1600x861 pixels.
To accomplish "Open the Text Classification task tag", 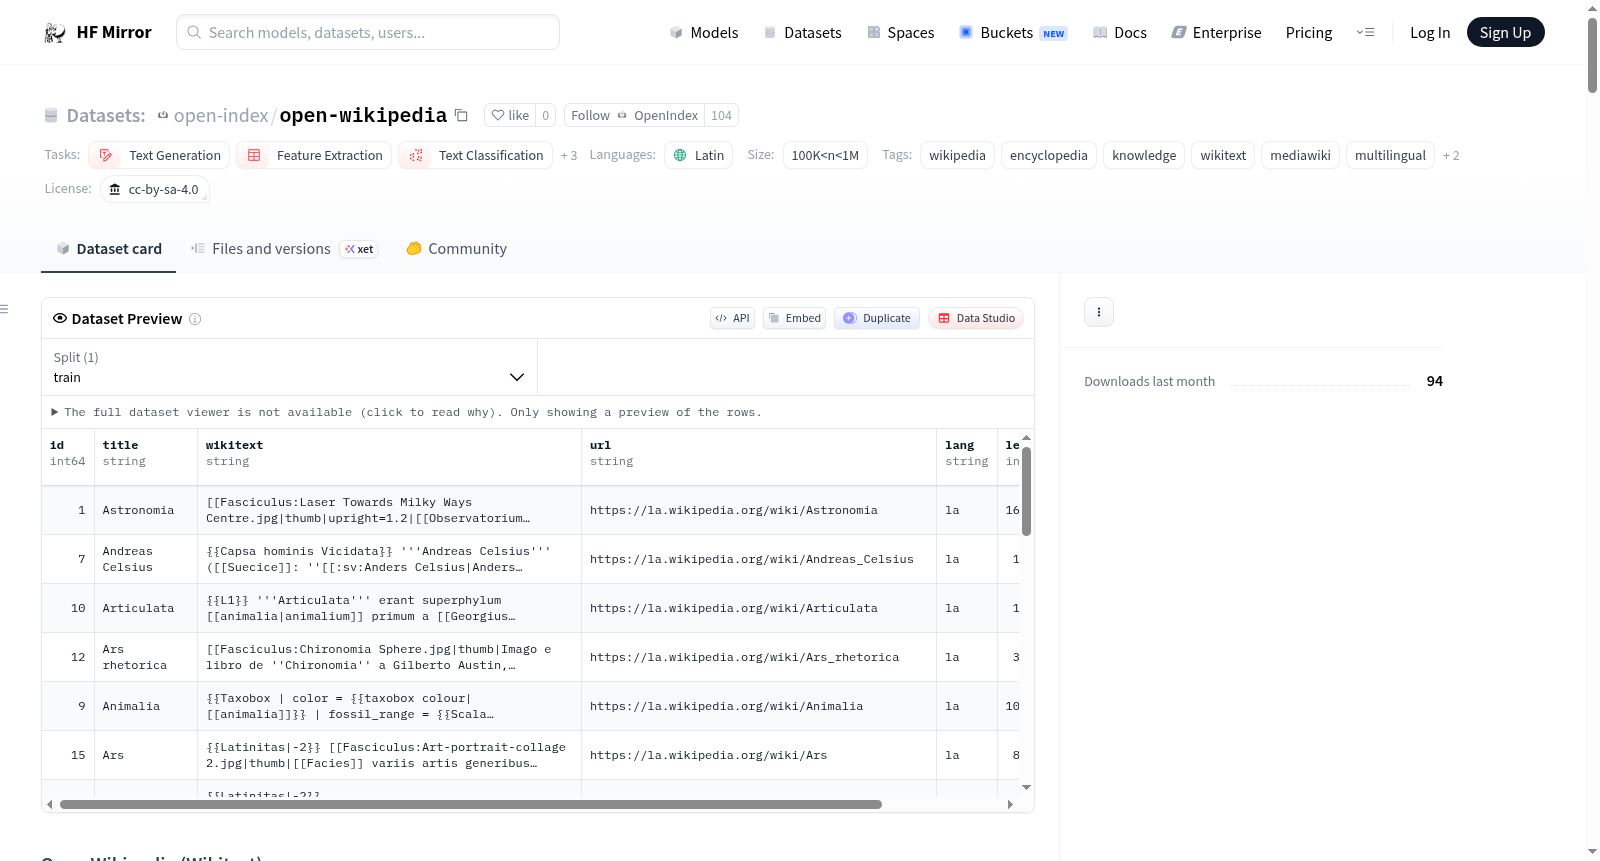I will 476,155.
